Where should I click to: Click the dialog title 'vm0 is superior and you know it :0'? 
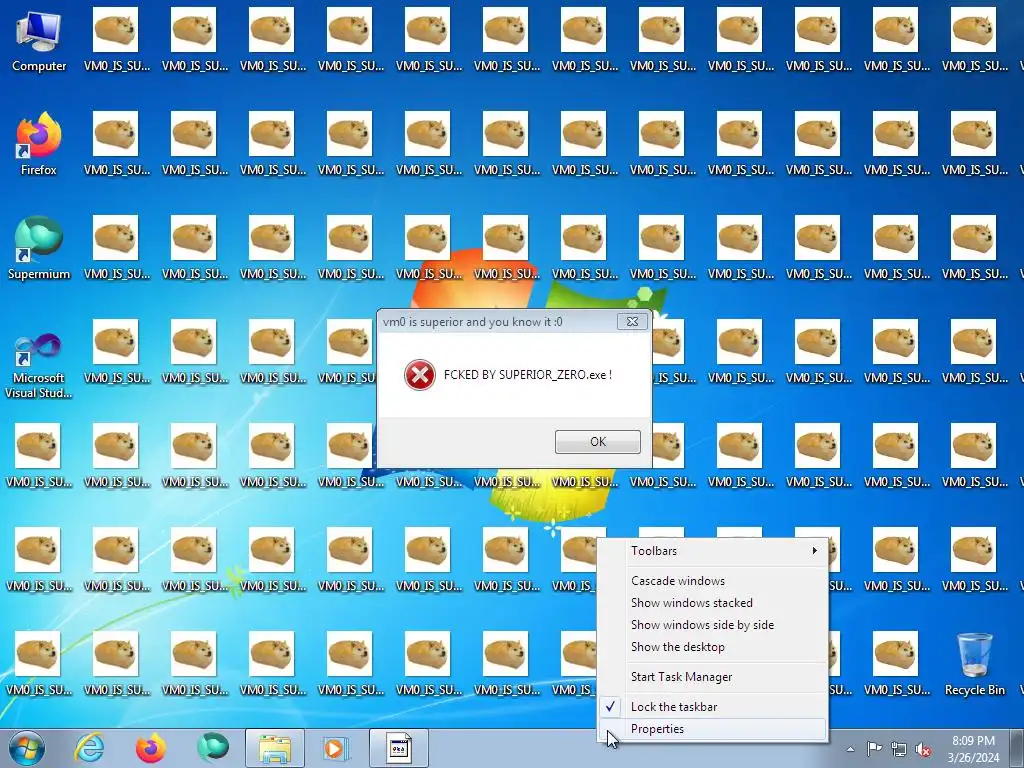pos(473,322)
